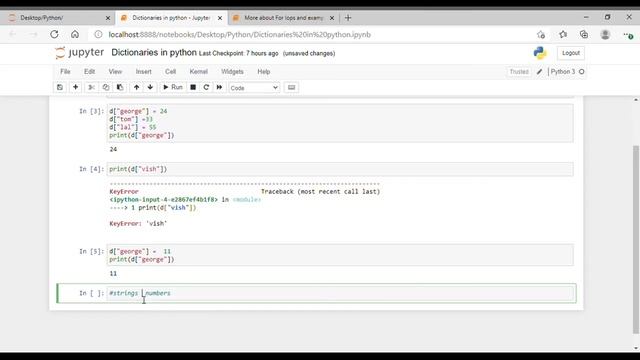Open cell type Code dropdown
The height and width of the screenshot is (360, 640).
(x=254, y=88)
